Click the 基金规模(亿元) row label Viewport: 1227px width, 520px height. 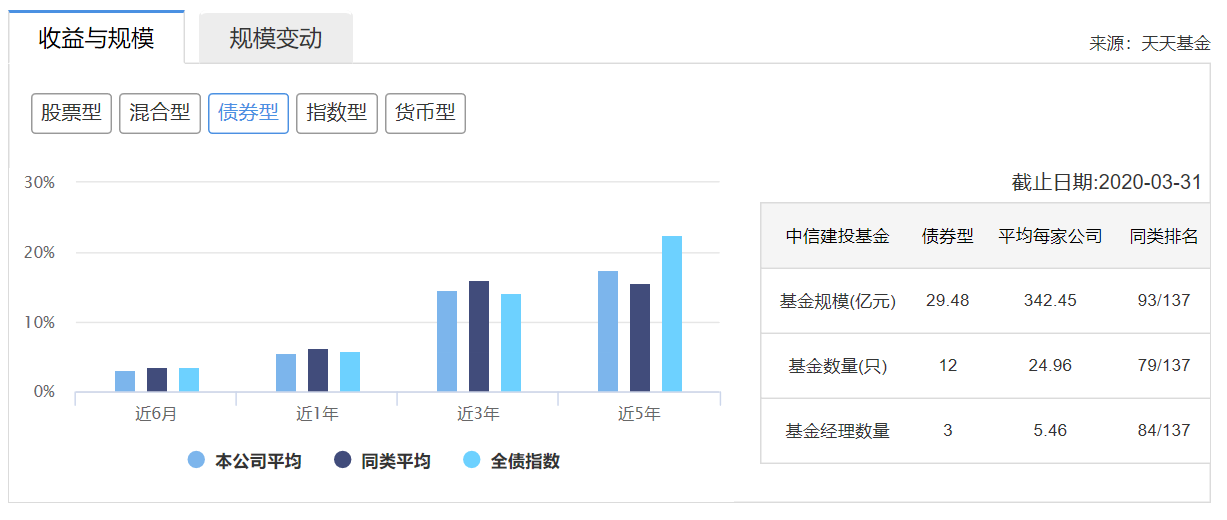pos(837,300)
